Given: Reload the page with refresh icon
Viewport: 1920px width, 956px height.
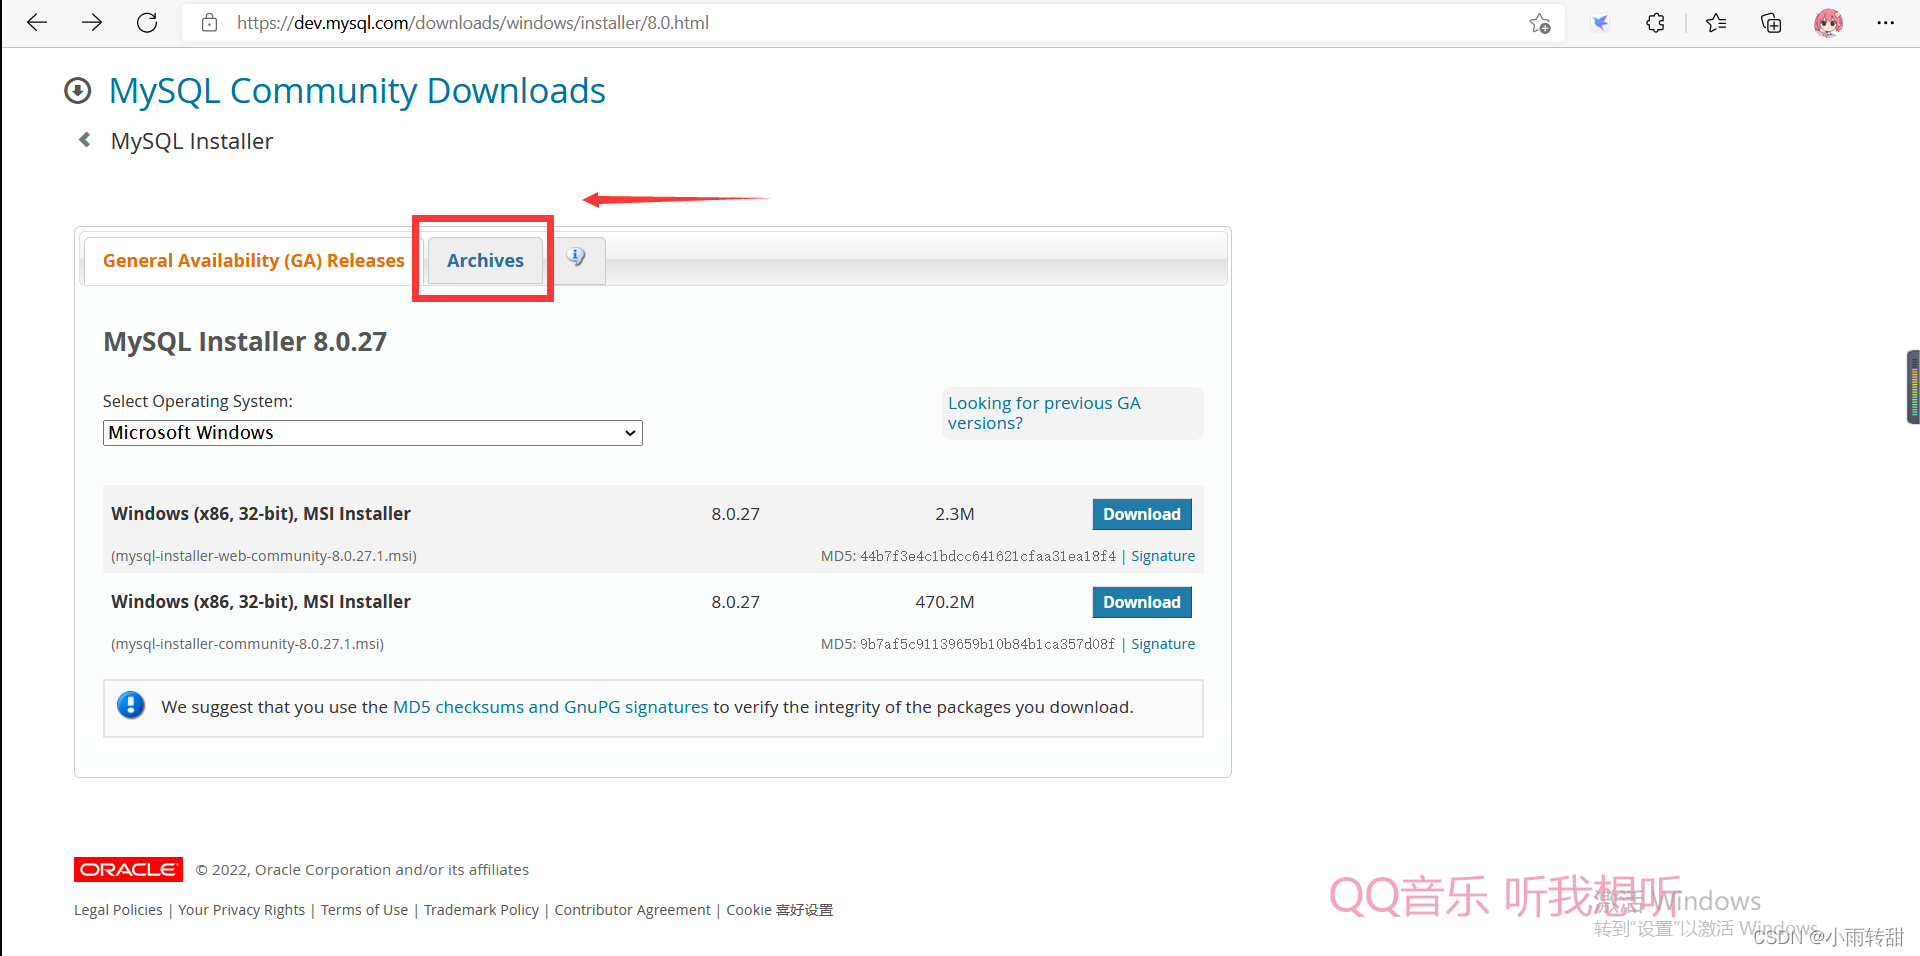Looking at the screenshot, I should [147, 22].
